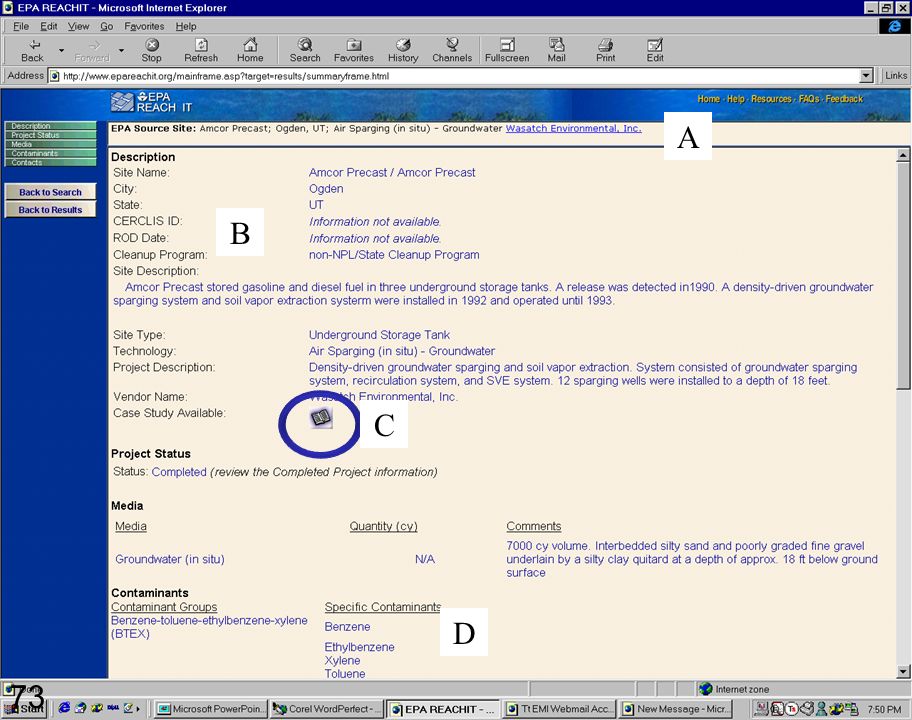Open the Back history dropdown arrow
Screen dimensions: 912x720
coord(62,51)
